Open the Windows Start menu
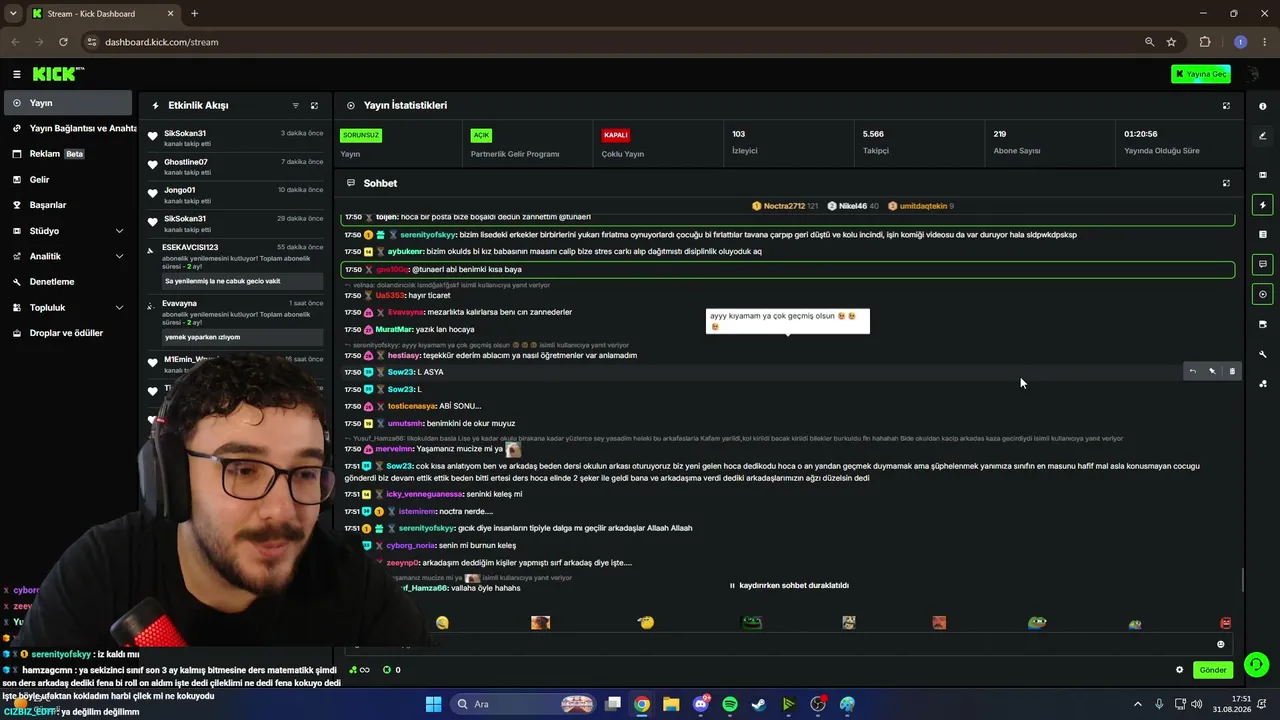This screenshot has height=720, width=1280. (x=433, y=704)
